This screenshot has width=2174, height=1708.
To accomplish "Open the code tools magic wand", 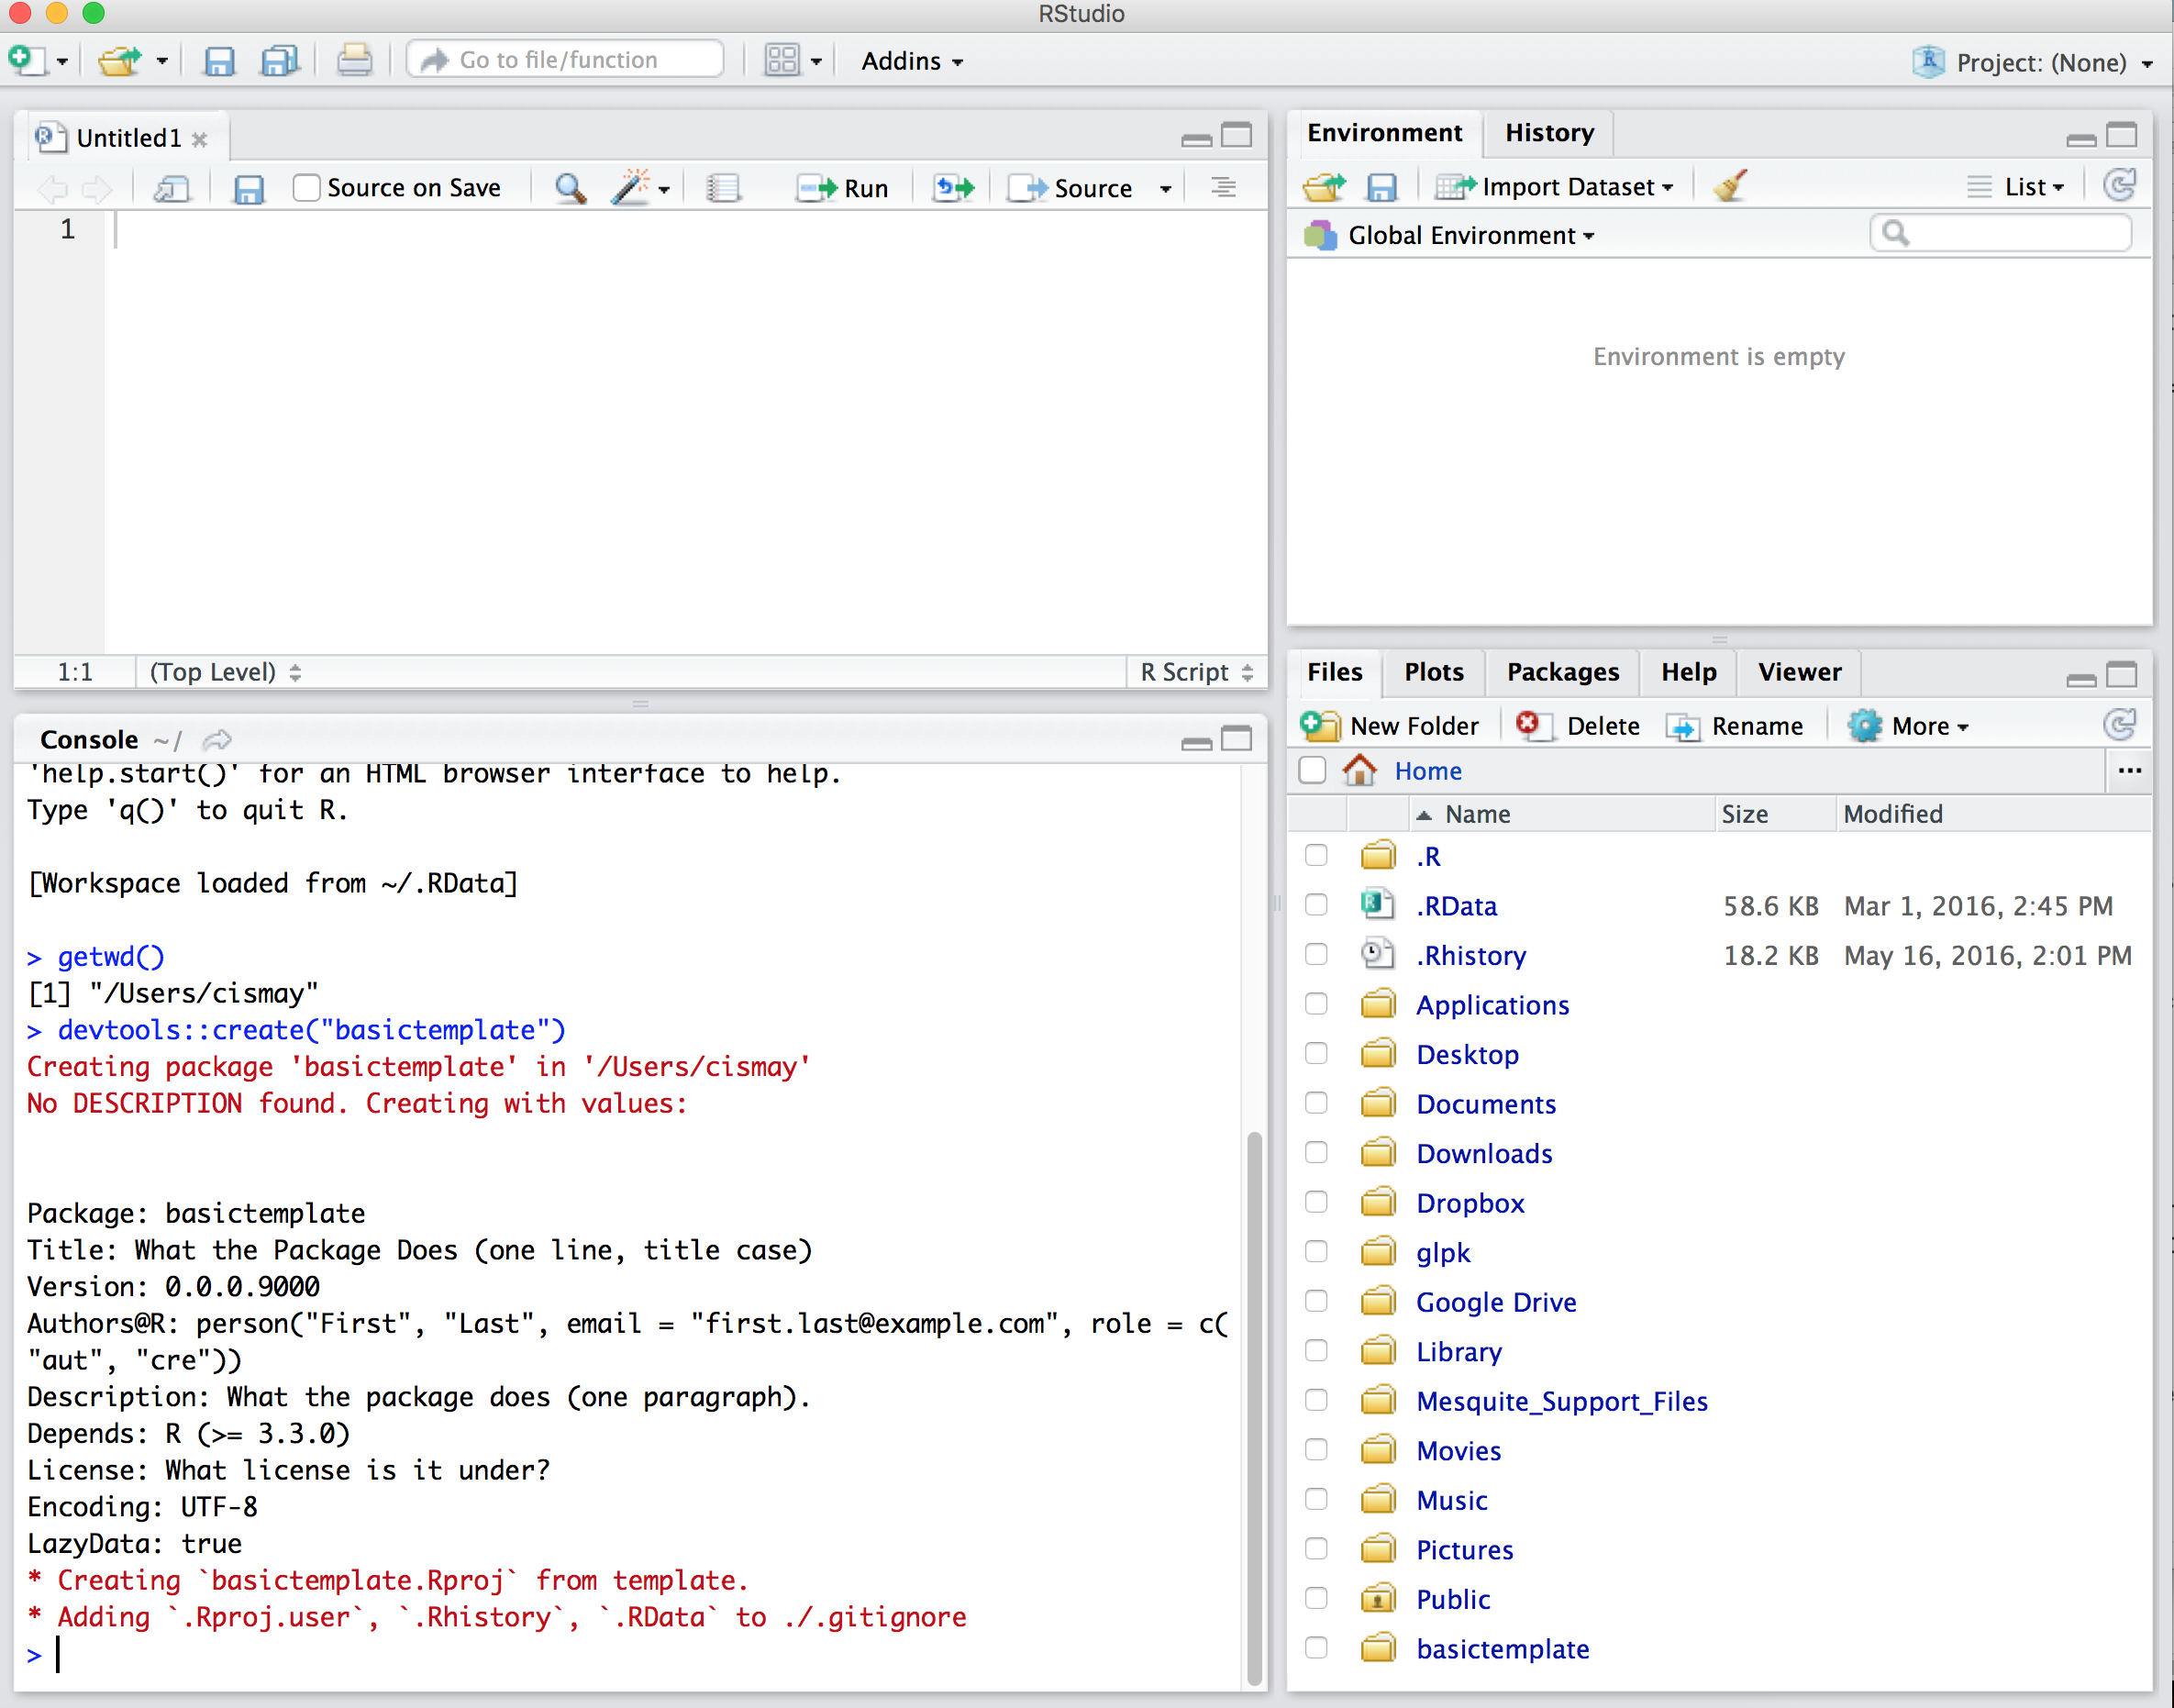I will [632, 188].
